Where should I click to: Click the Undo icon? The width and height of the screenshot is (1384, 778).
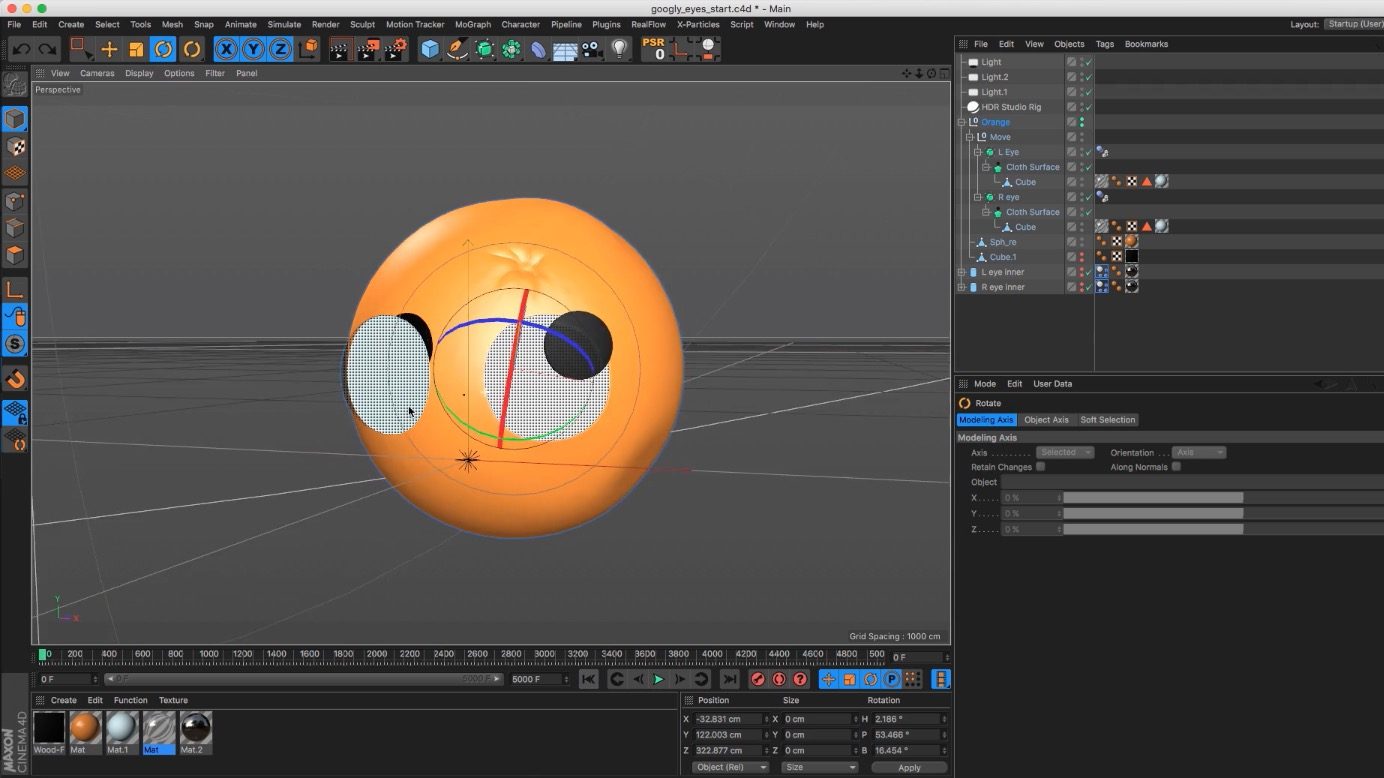[x=20, y=49]
